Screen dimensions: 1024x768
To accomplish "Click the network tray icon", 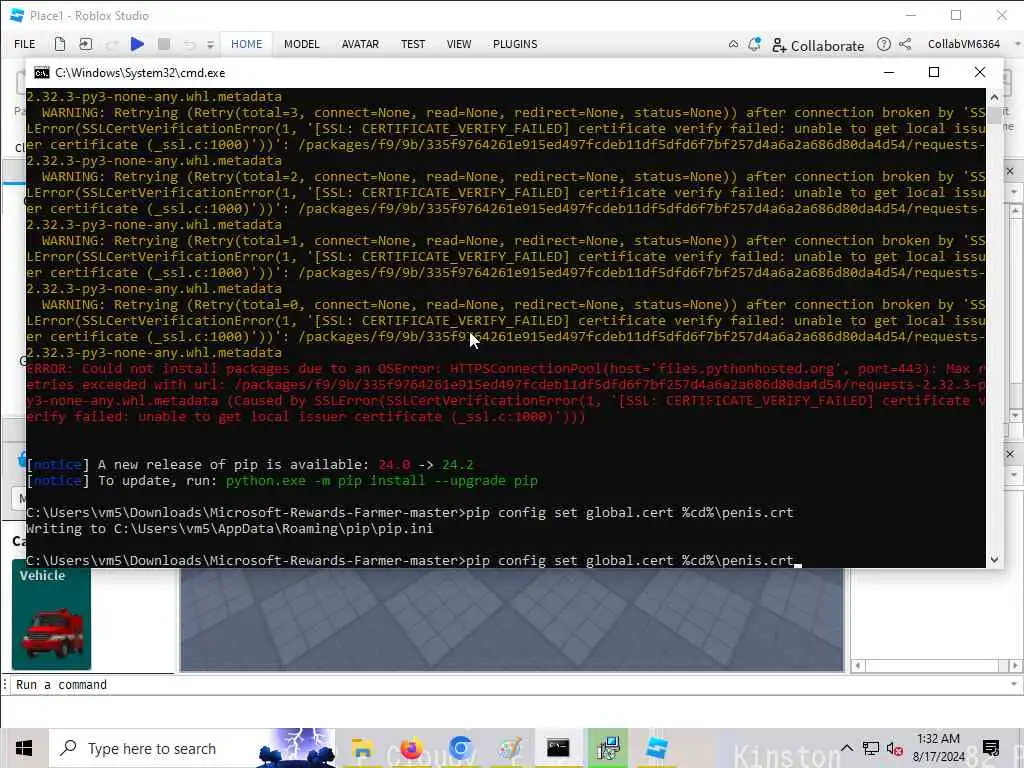I will click(871, 748).
